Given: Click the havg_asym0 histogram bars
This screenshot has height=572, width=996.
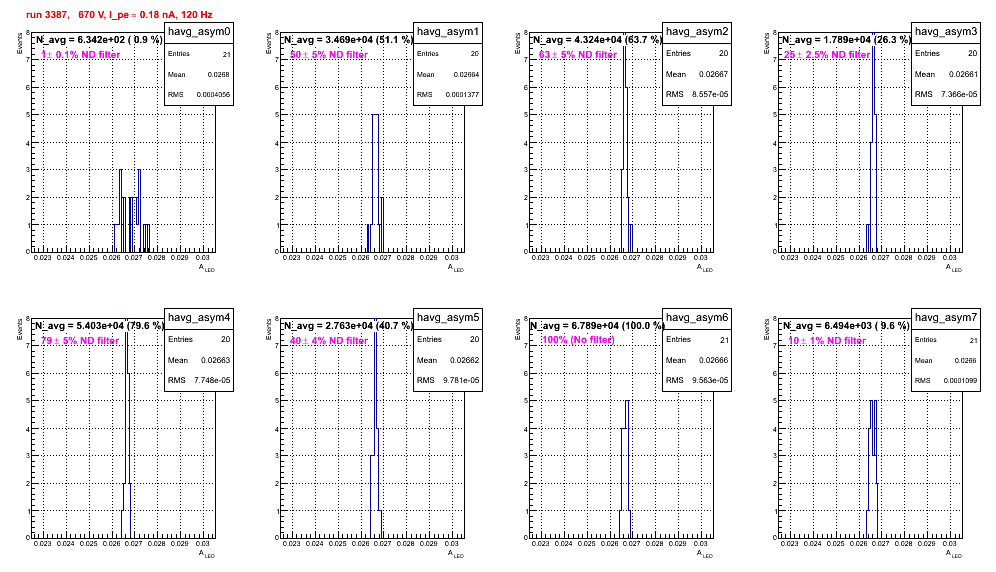Looking at the screenshot, I should click(x=132, y=210).
